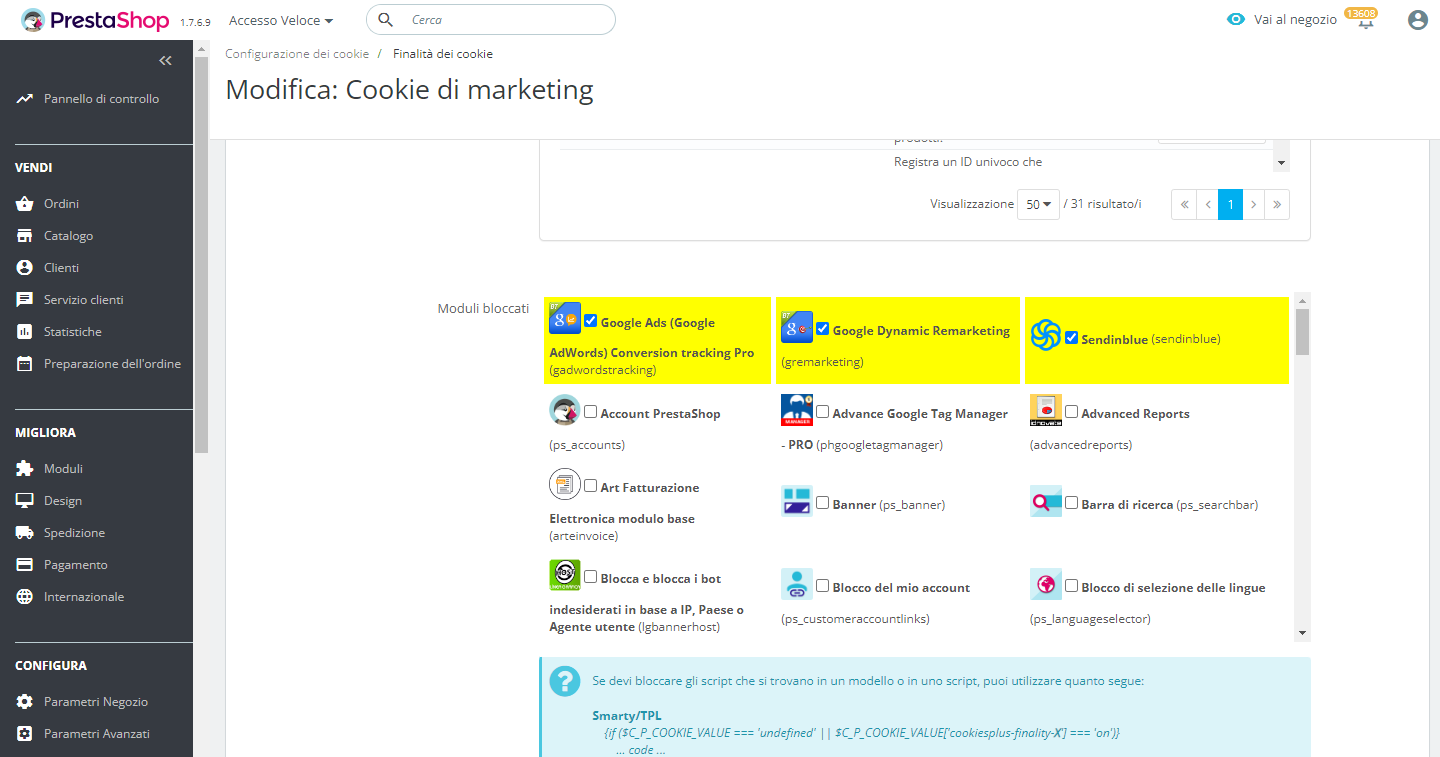Select page 1 in pagination
The height and width of the screenshot is (757, 1440).
pyautogui.click(x=1230, y=204)
